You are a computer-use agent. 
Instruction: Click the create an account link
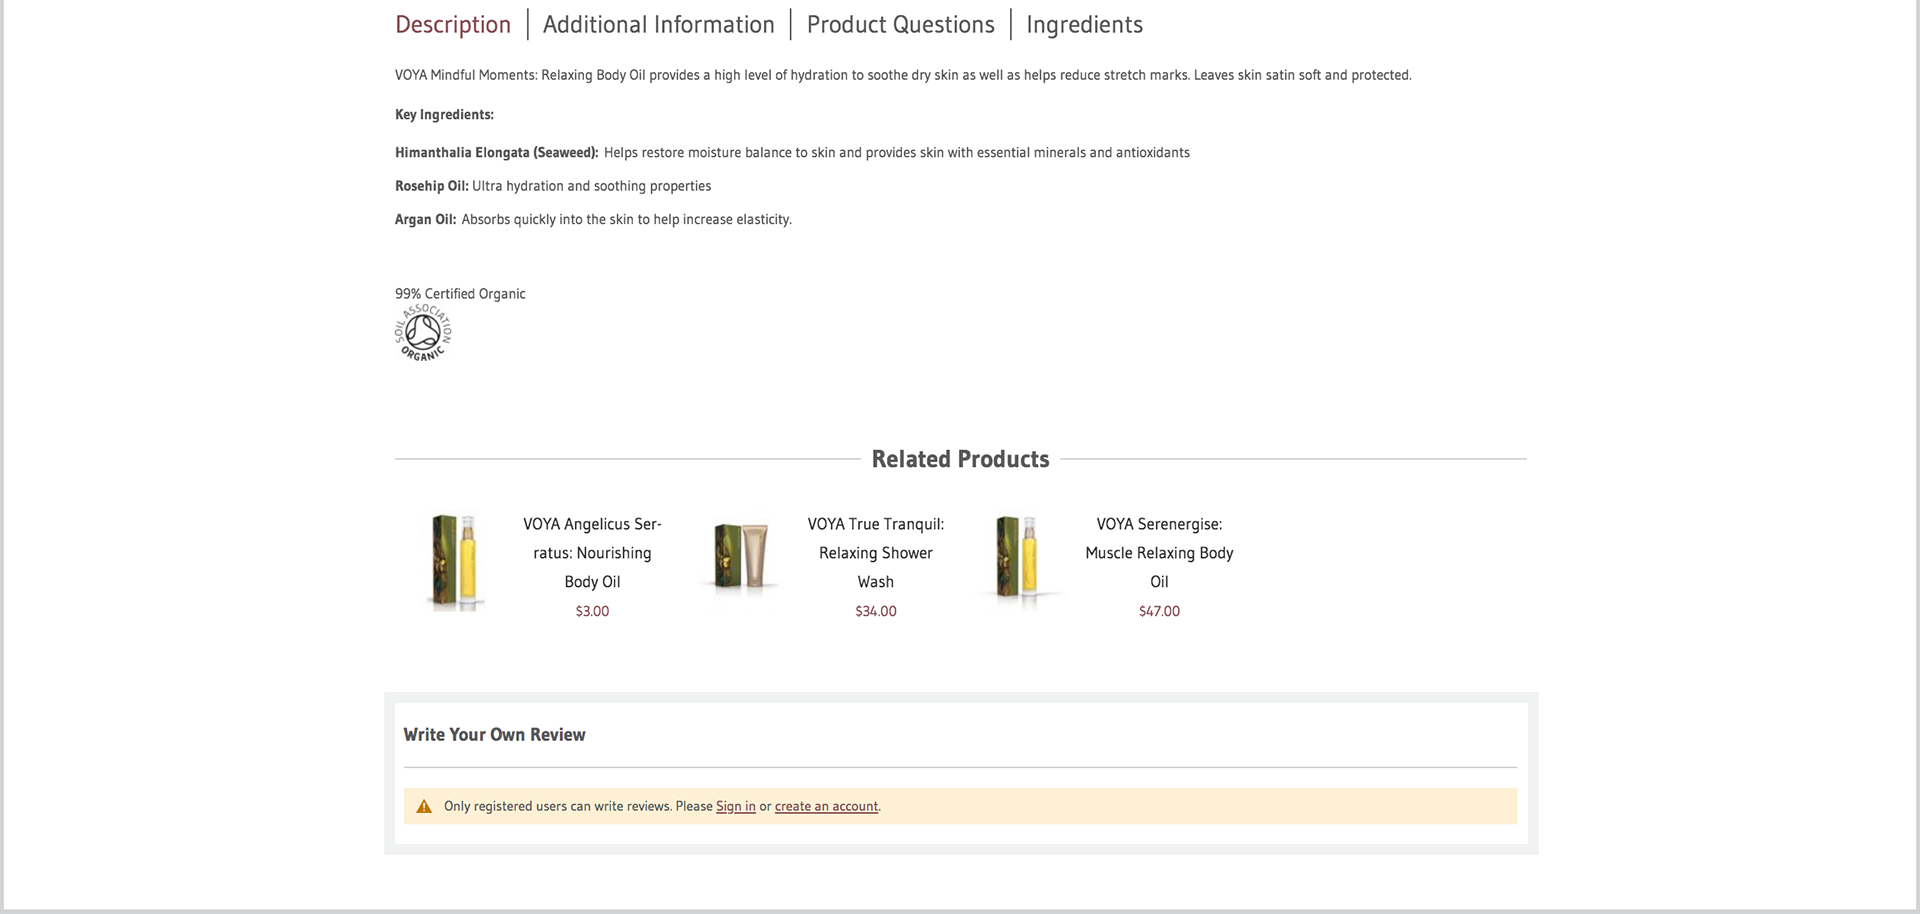pyautogui.click(x=826, y=806)
